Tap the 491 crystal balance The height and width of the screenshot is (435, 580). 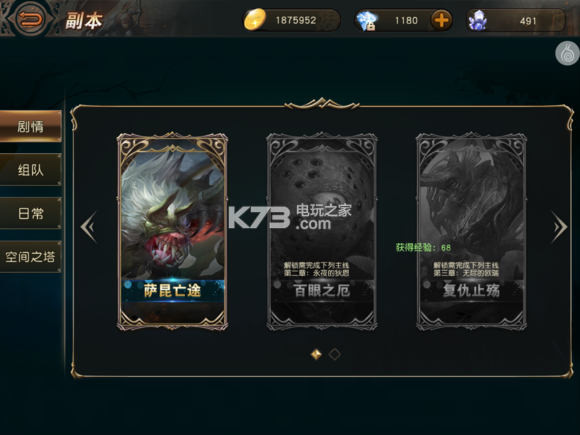pos(528,21)
